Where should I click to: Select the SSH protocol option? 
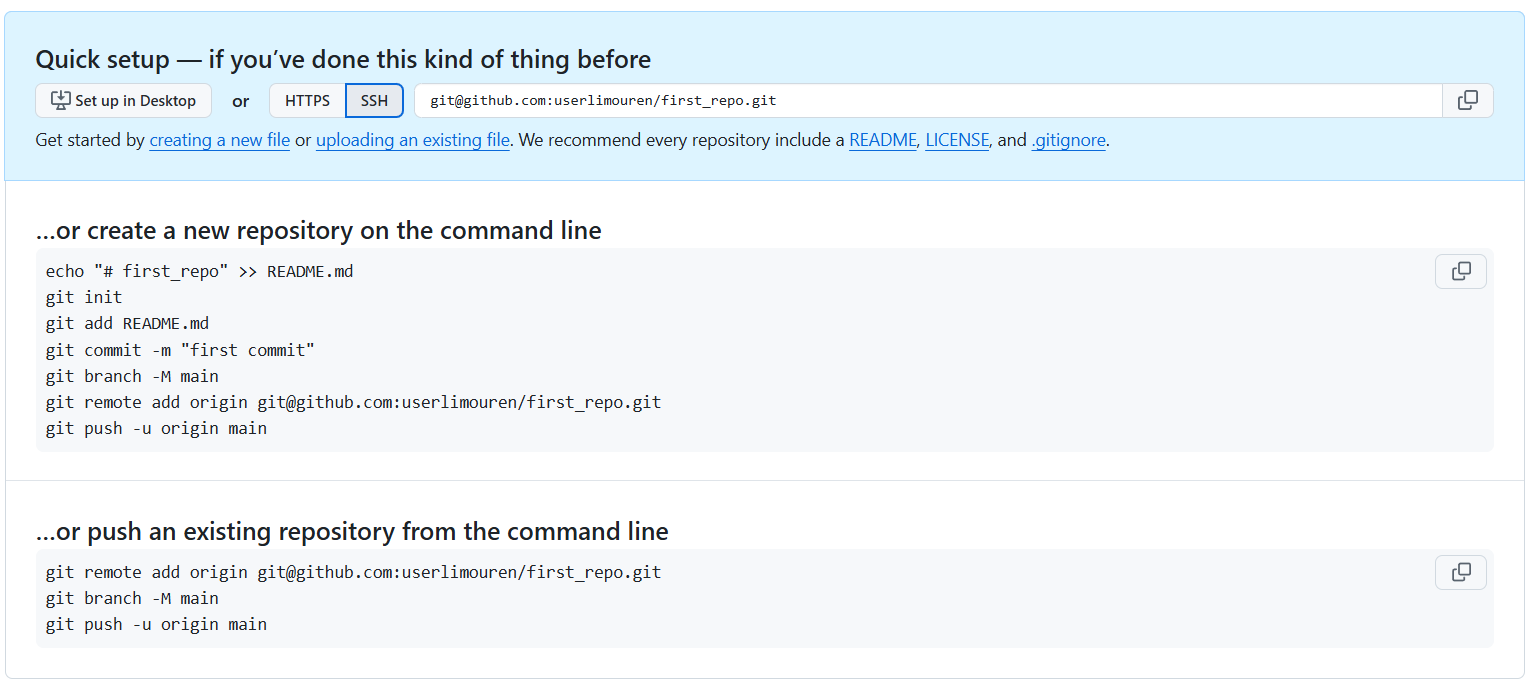(x=374, y=101)
